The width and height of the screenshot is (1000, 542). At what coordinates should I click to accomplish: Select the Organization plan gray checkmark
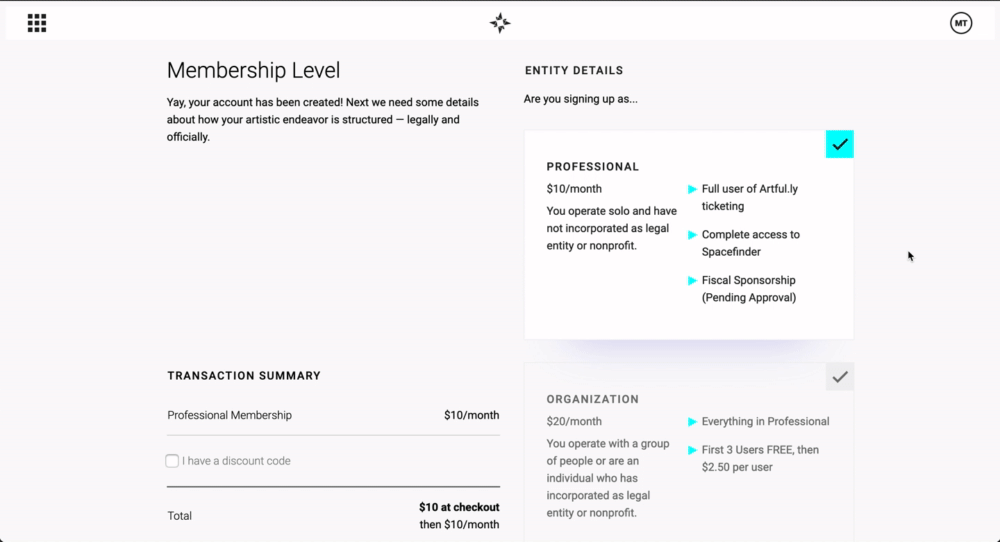point(839,377)
